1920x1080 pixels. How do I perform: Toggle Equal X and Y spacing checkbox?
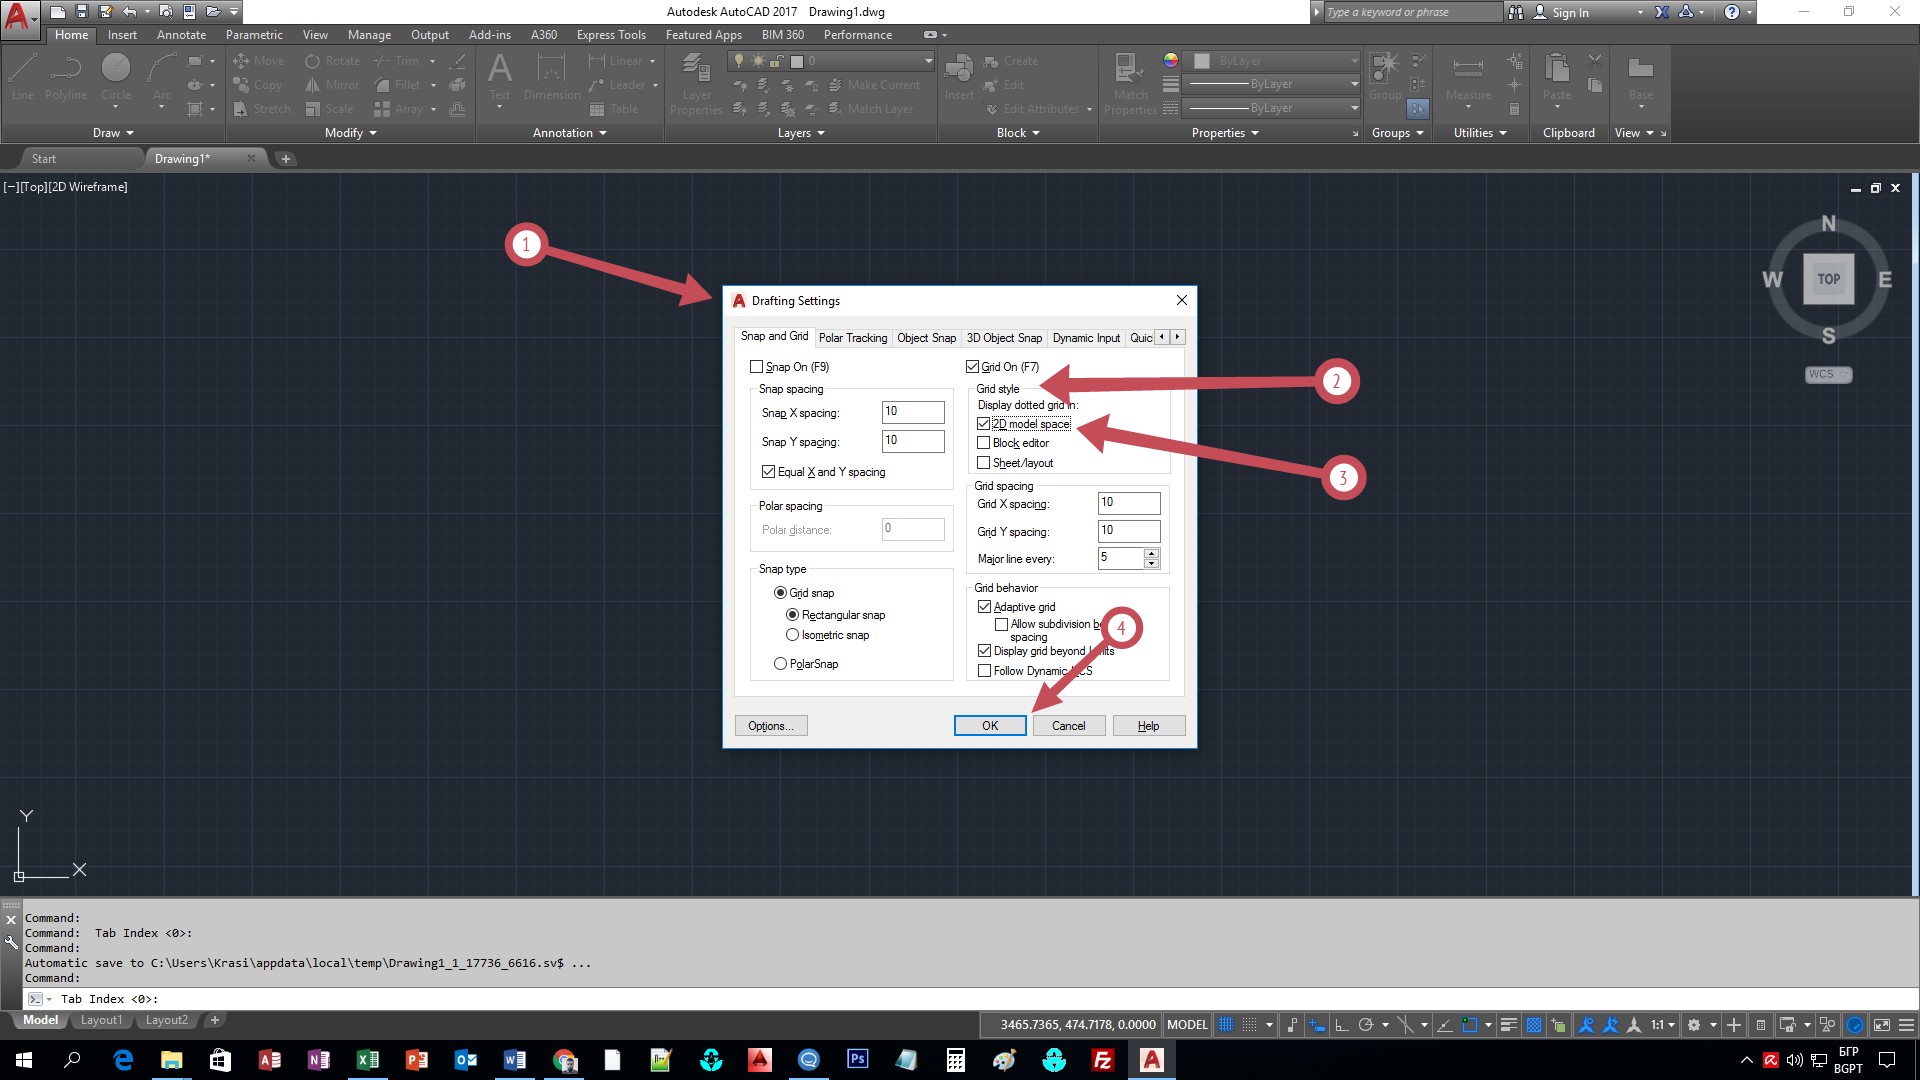pyautogui.click(x=768, y=472)
